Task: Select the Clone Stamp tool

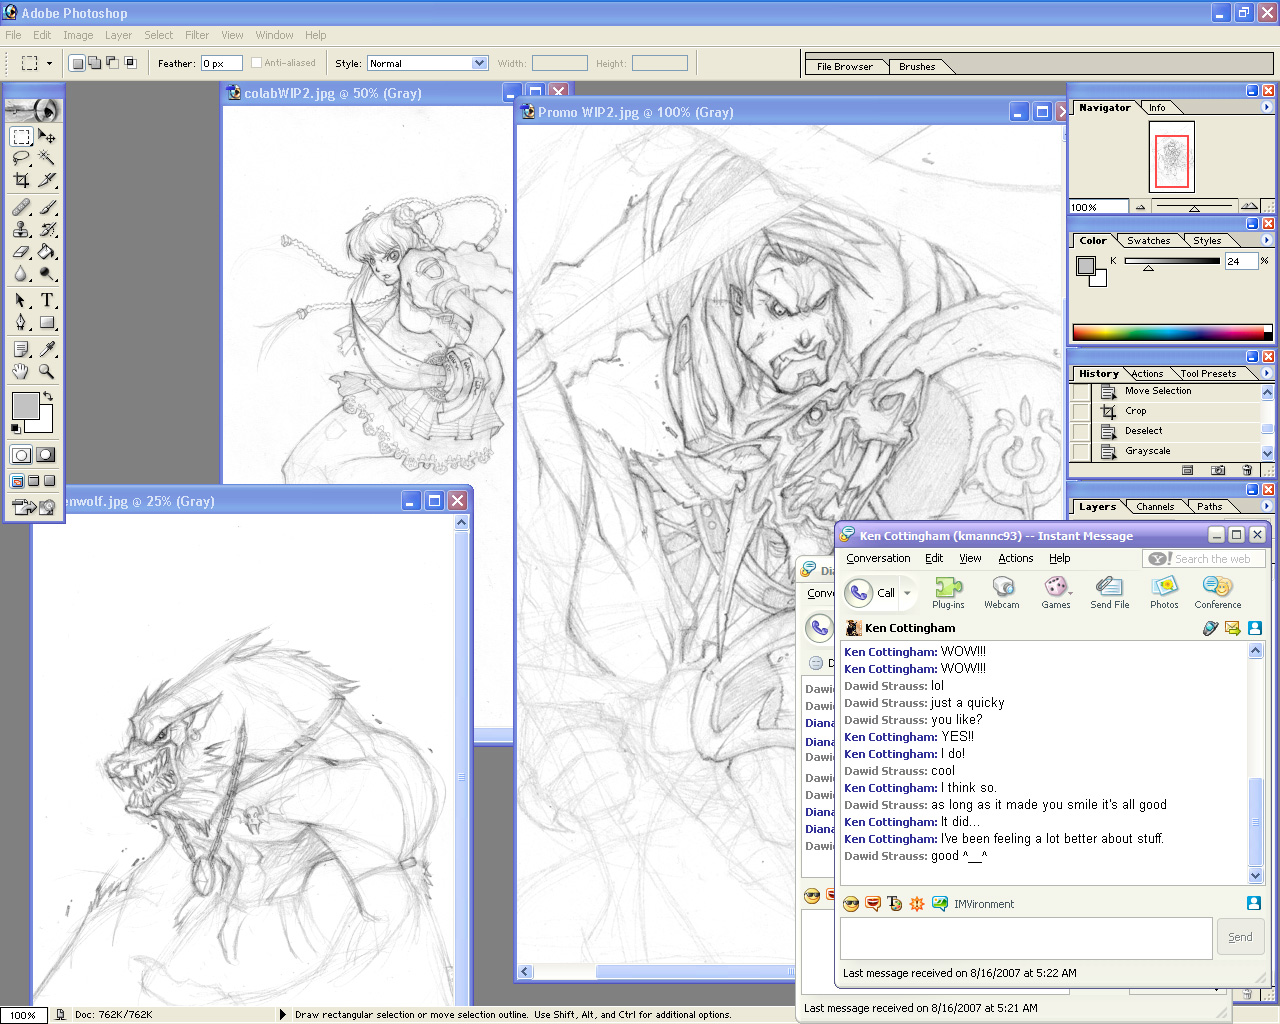Action: tap(21, 229)
